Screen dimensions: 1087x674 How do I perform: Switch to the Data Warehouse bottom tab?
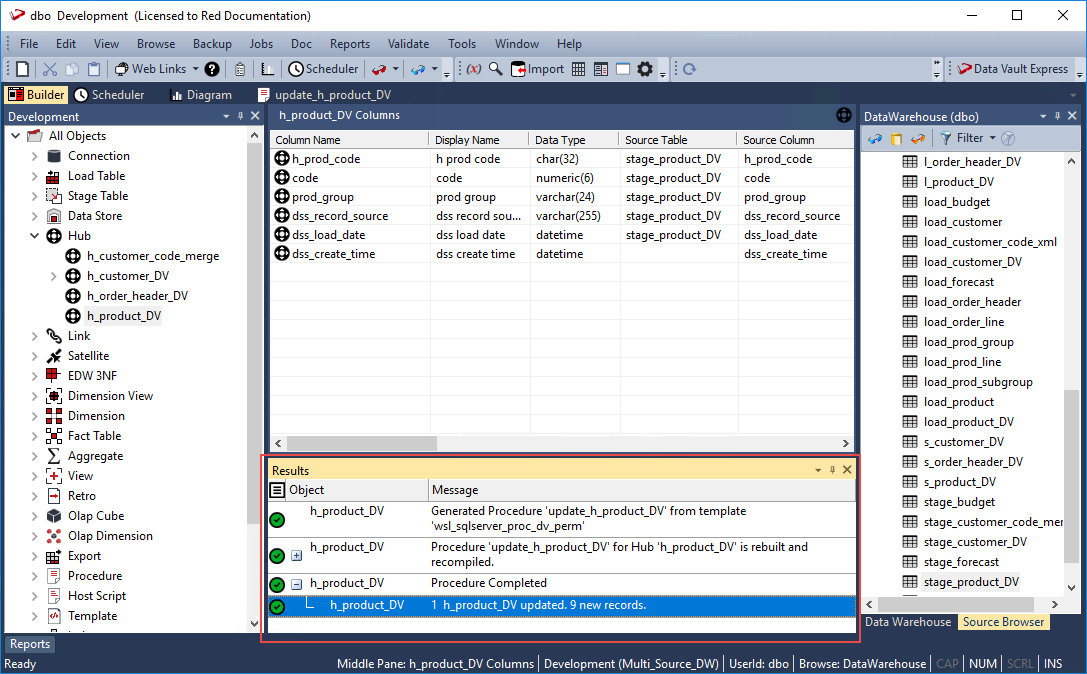click(x=908, y=622)
